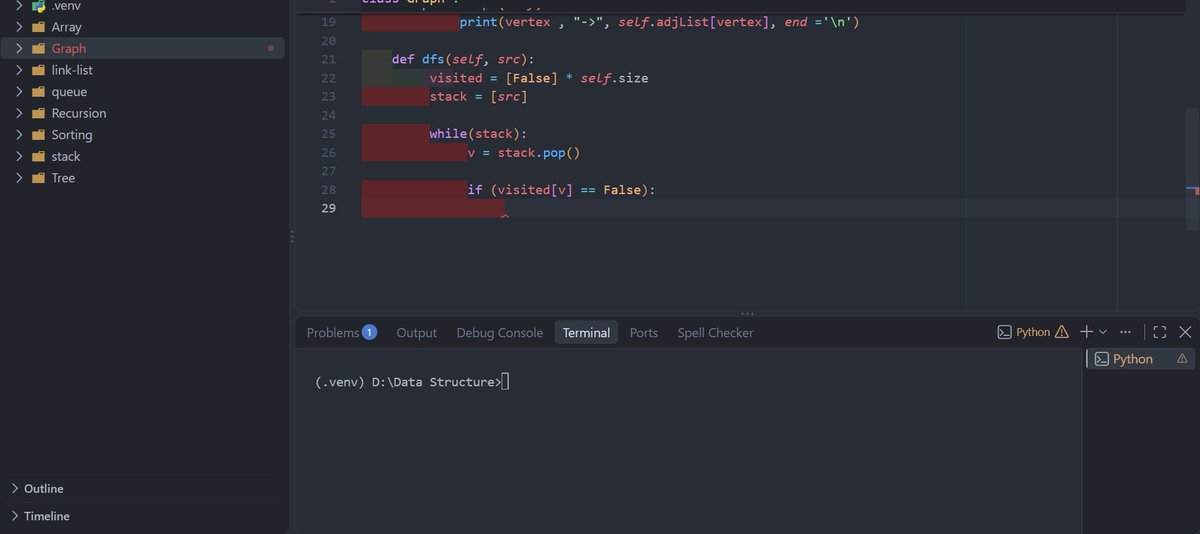Select the queue folder icon

click(39, 91)
